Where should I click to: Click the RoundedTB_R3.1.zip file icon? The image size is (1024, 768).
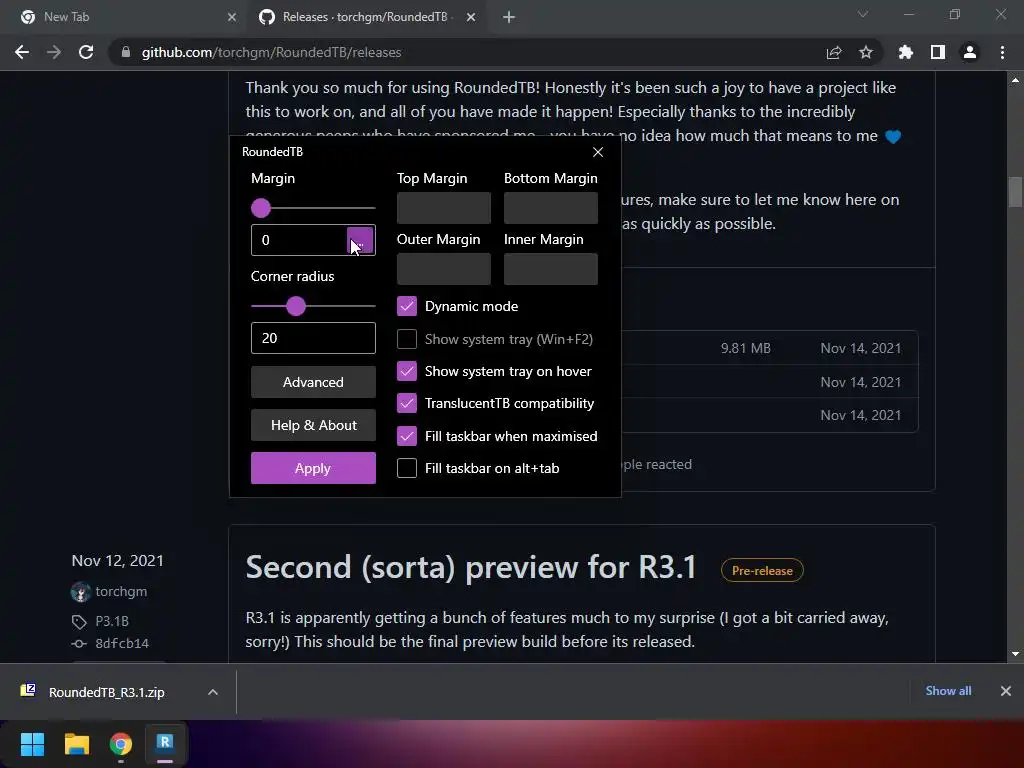(x=27, y=690)
